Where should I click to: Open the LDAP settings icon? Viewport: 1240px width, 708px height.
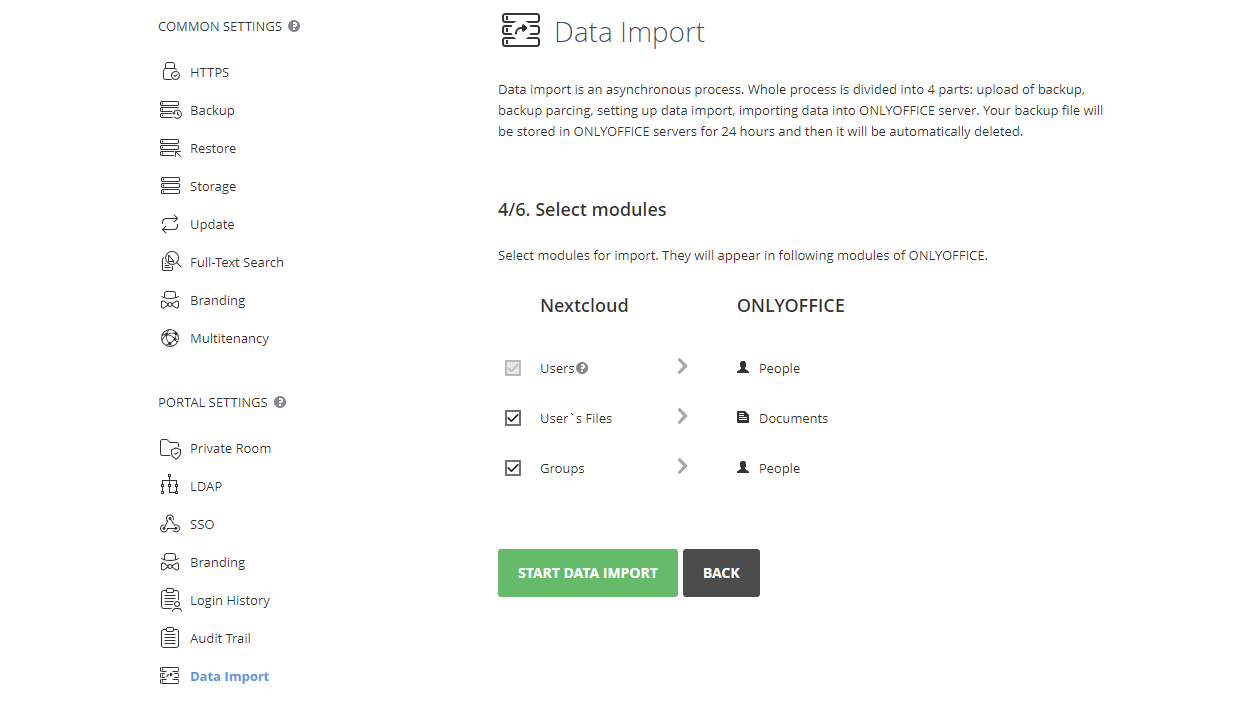(x=169, y=485)
